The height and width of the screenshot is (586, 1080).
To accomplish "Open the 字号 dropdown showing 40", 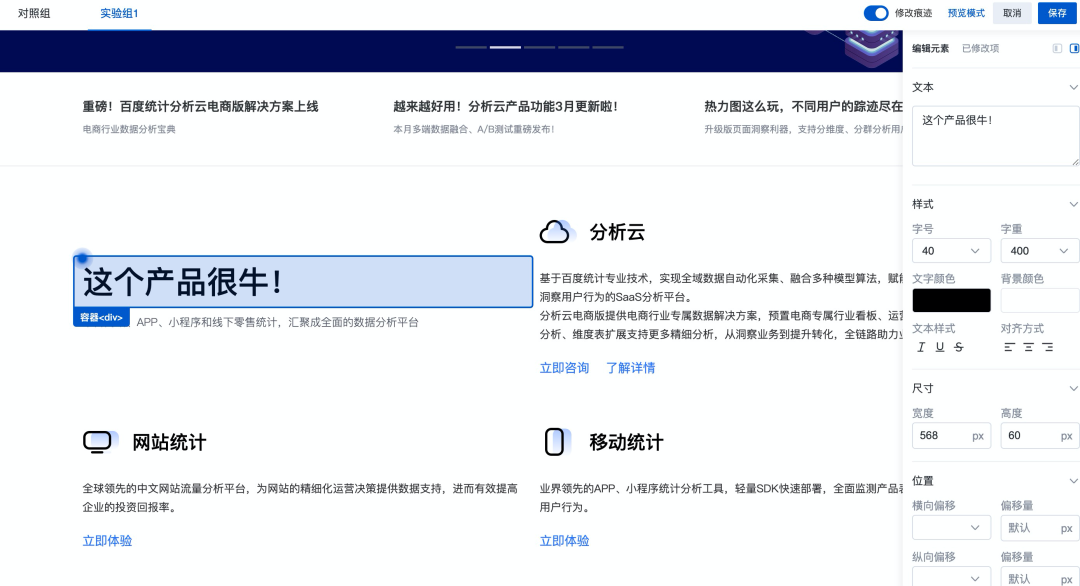I will (951, 251).
